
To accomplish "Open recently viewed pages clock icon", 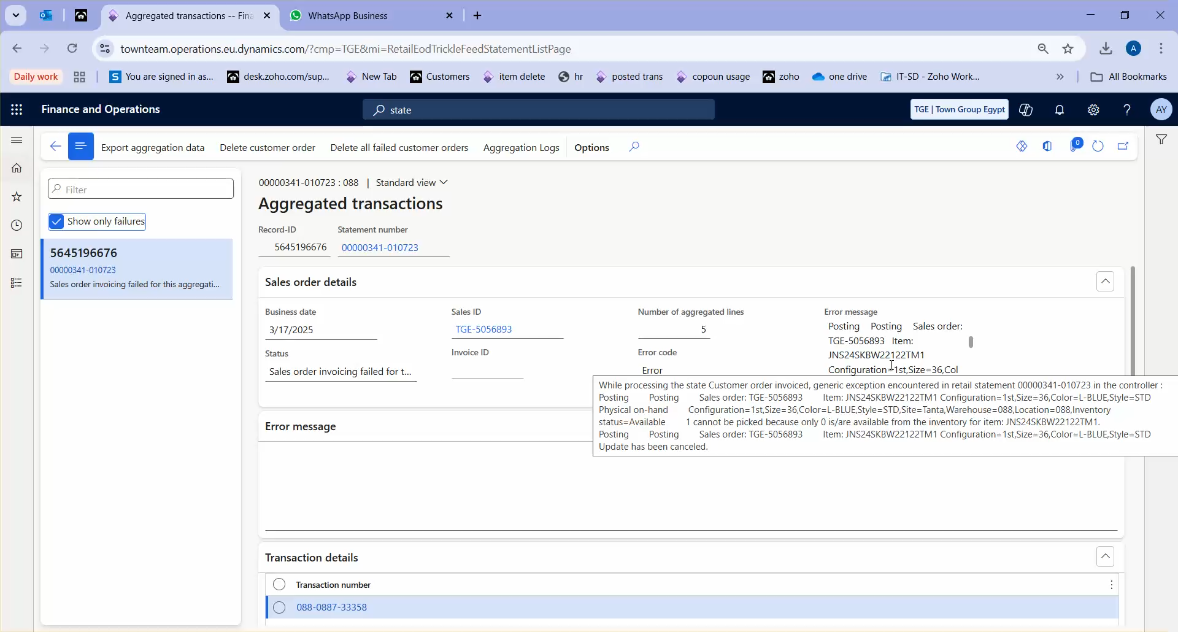I will [x=16, y=226].
